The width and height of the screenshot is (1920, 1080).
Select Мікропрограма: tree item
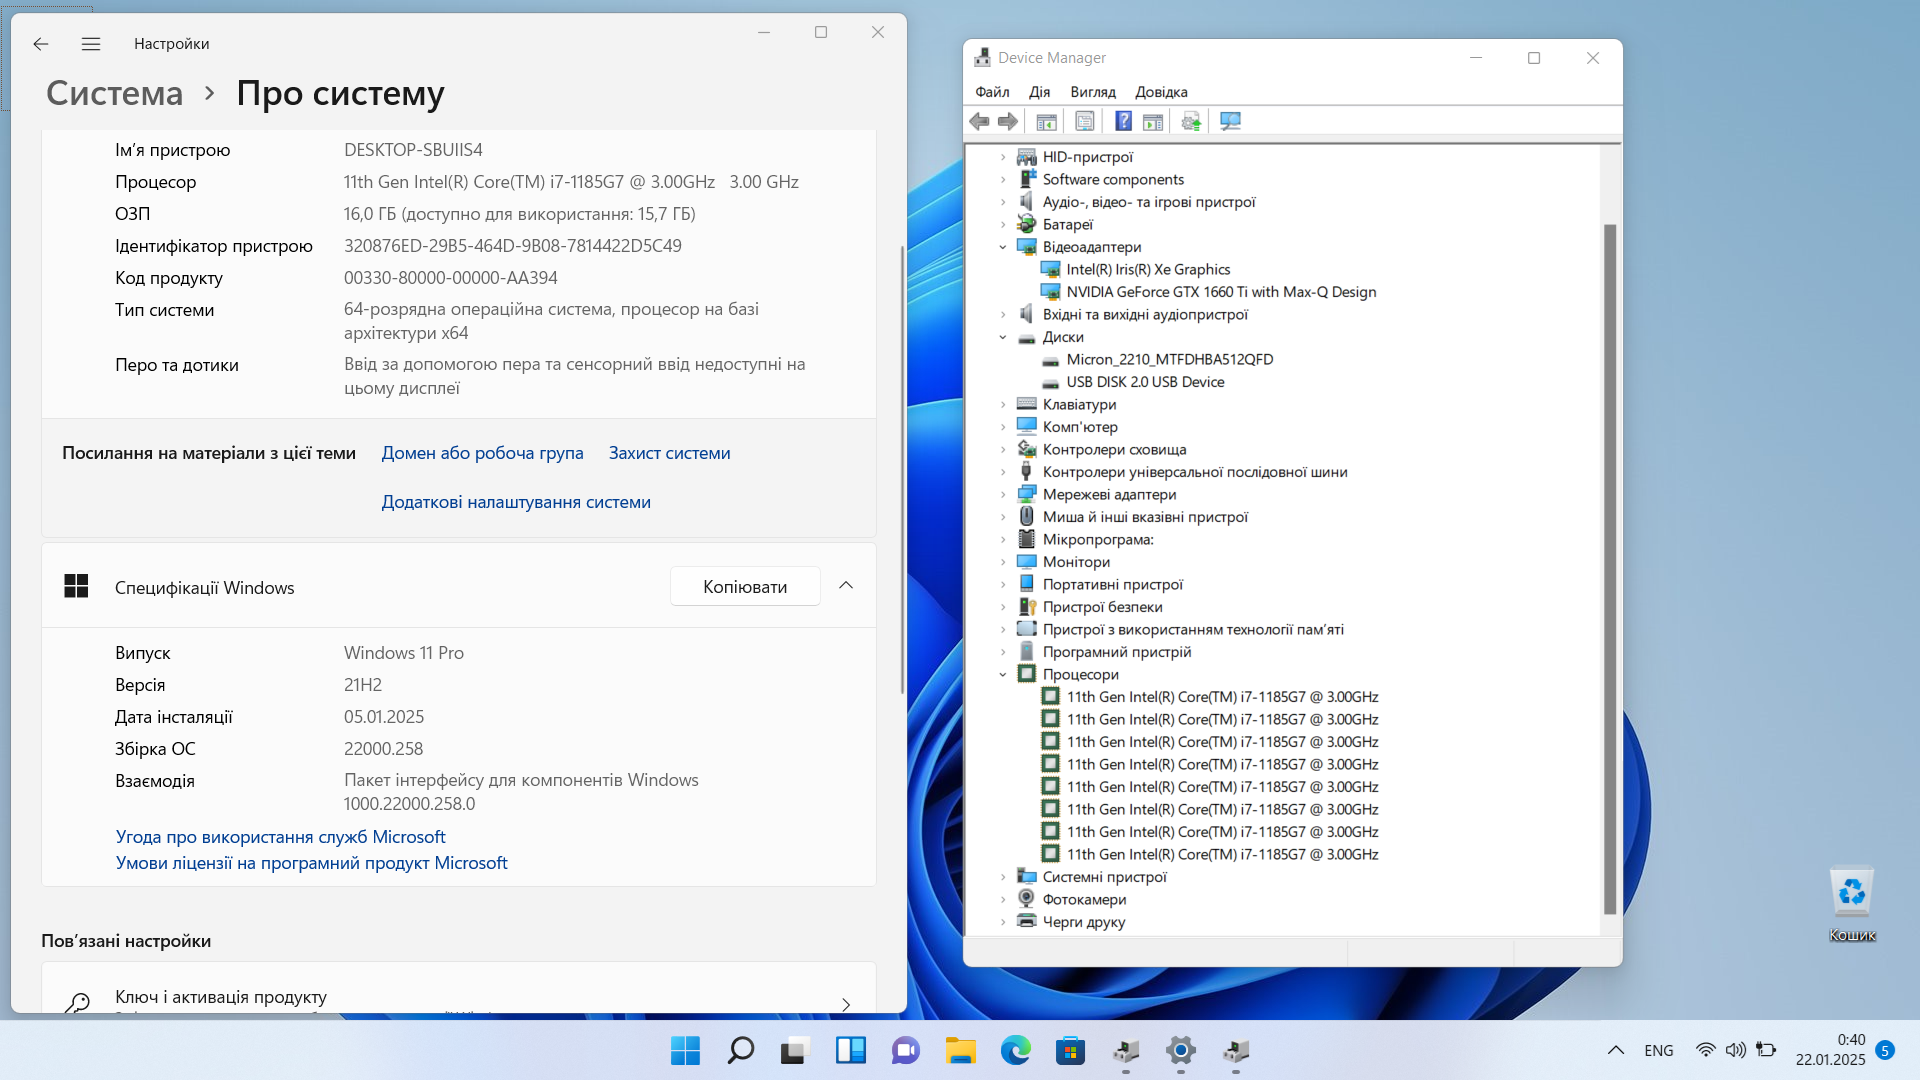pos(1097,539)
